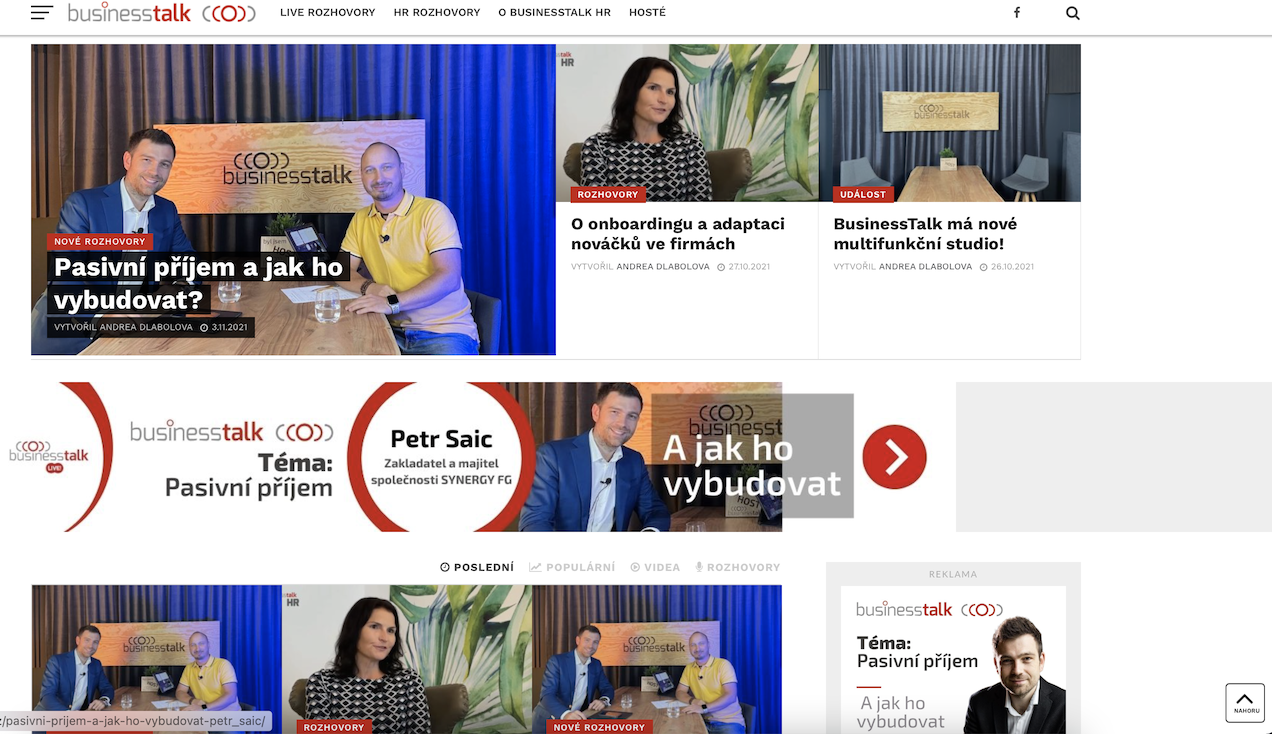Image resolution: width=1272 pixels, height=734 pixels.
Task: Click author Andrea Dlabolova under onboarding article
Action: tap(663, 267)
